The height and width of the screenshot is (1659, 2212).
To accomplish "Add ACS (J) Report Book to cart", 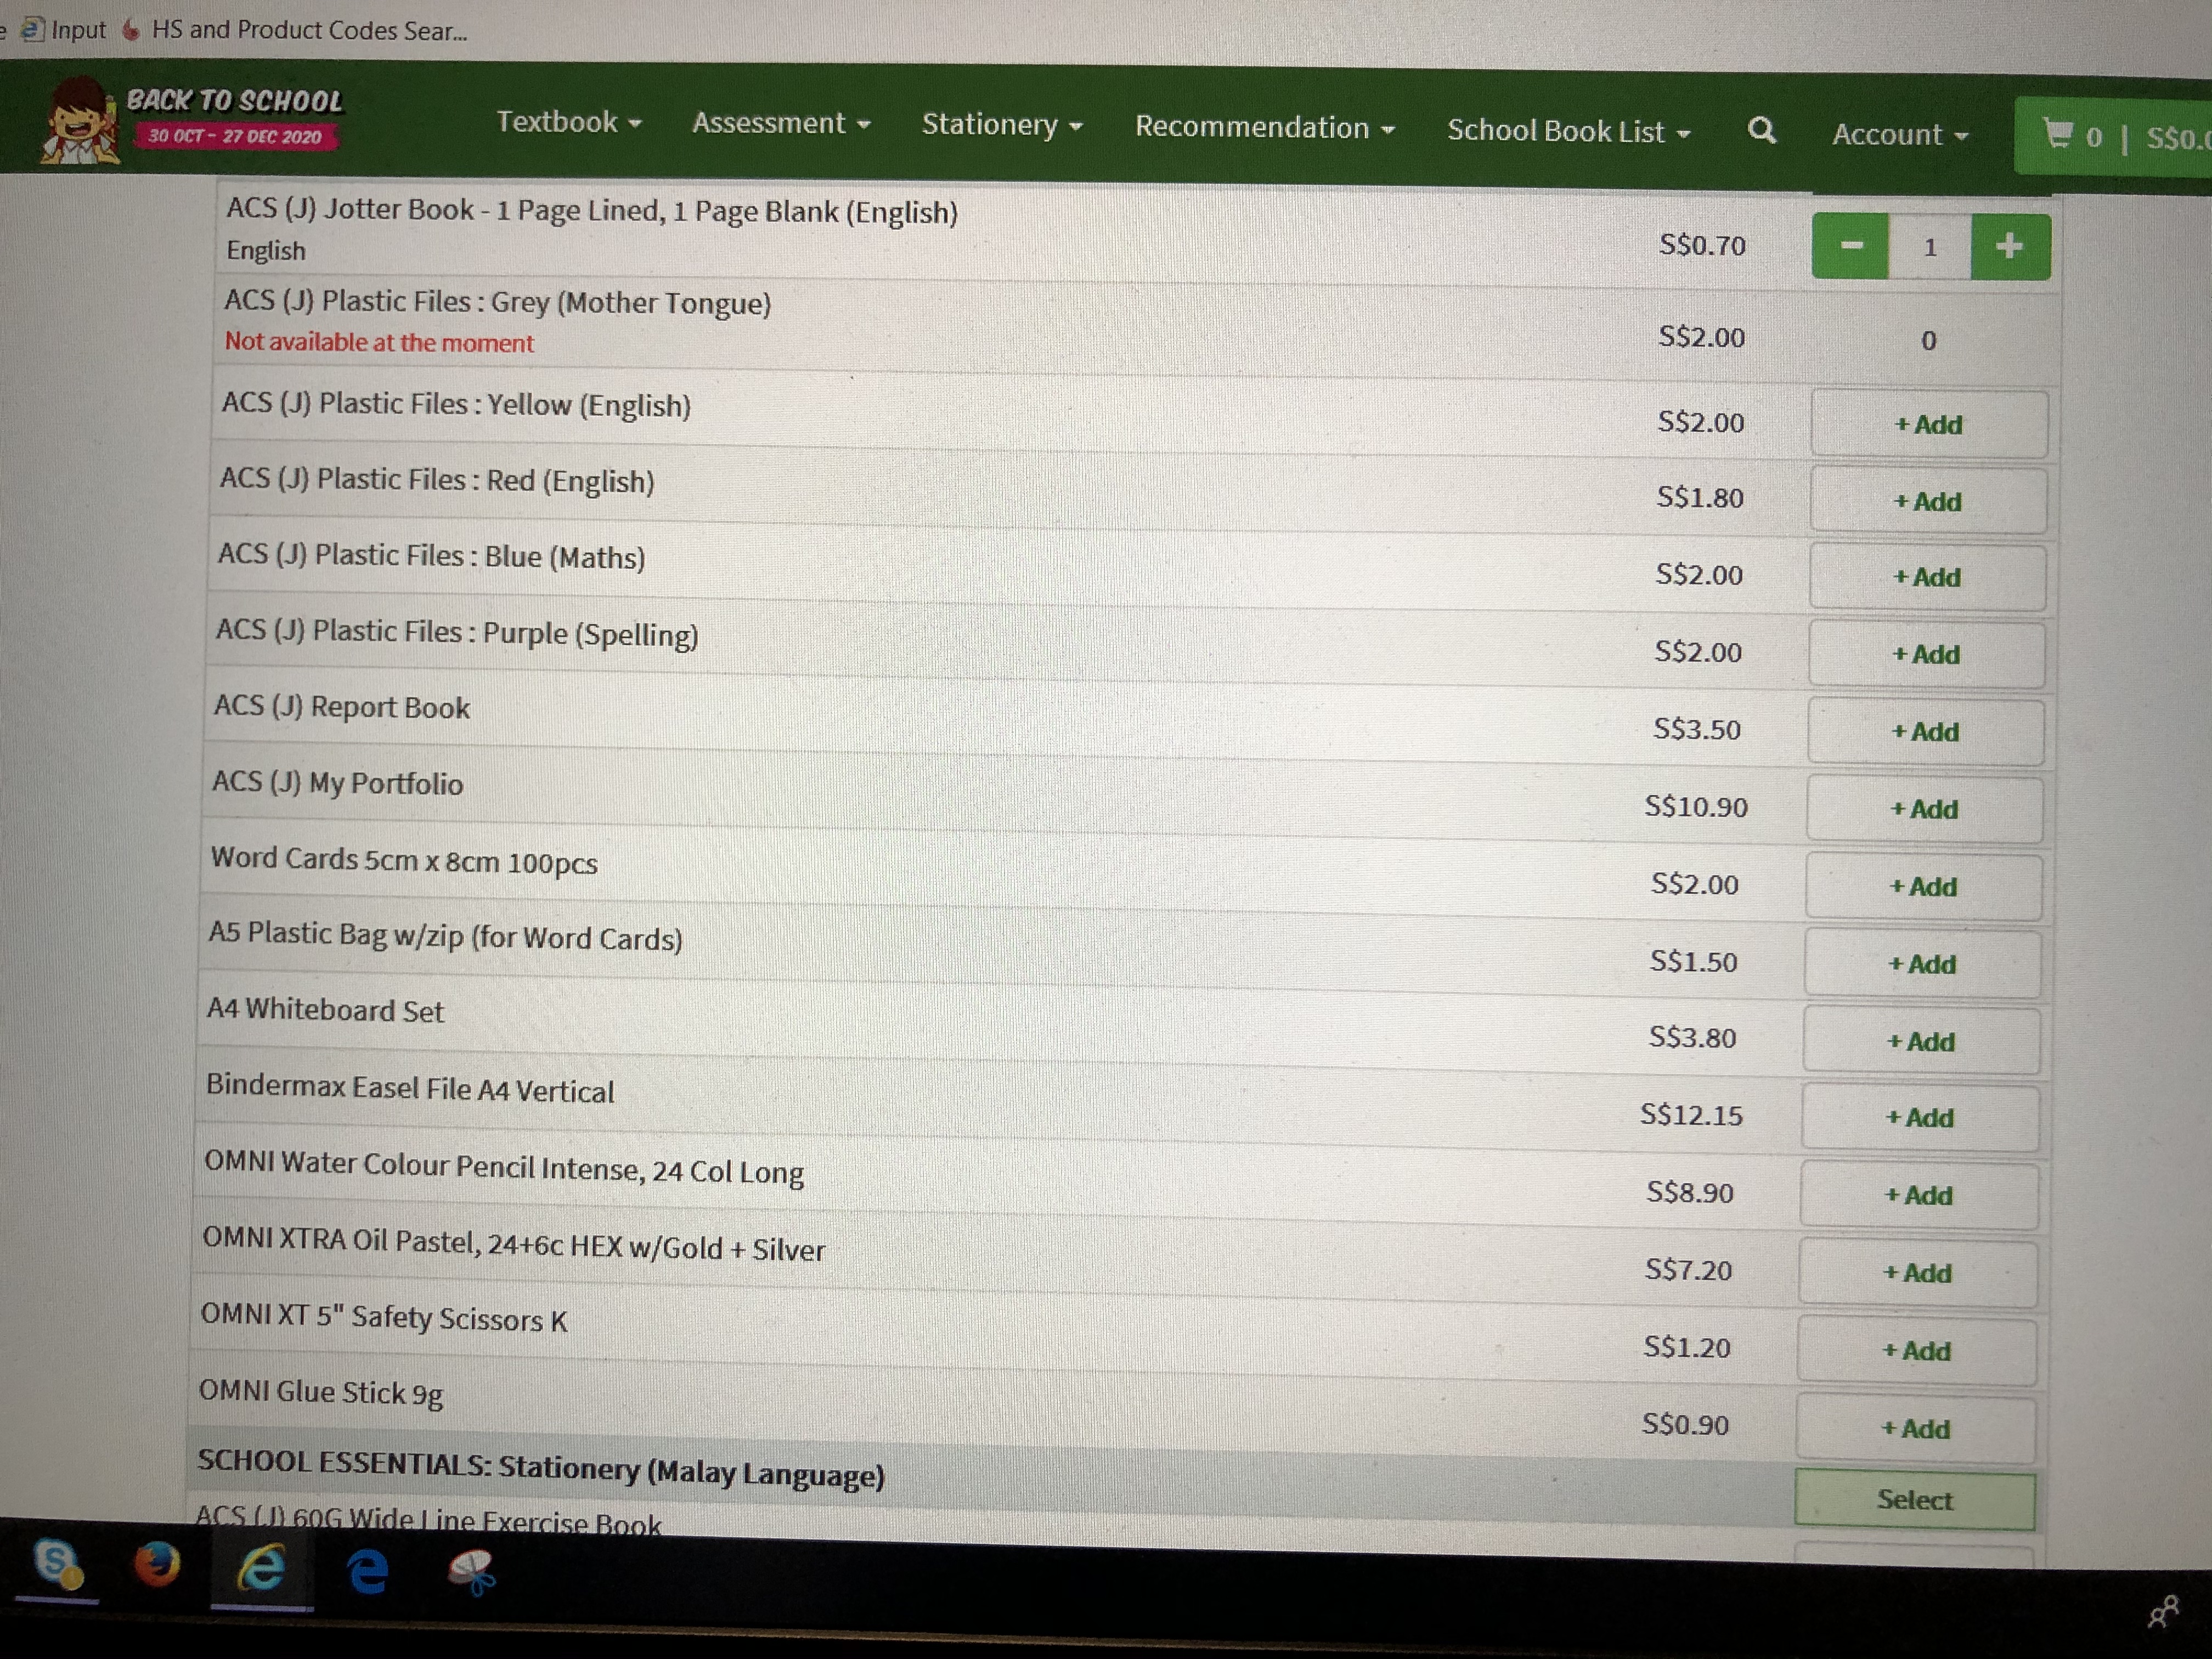I will click(x=1925, y=732).
